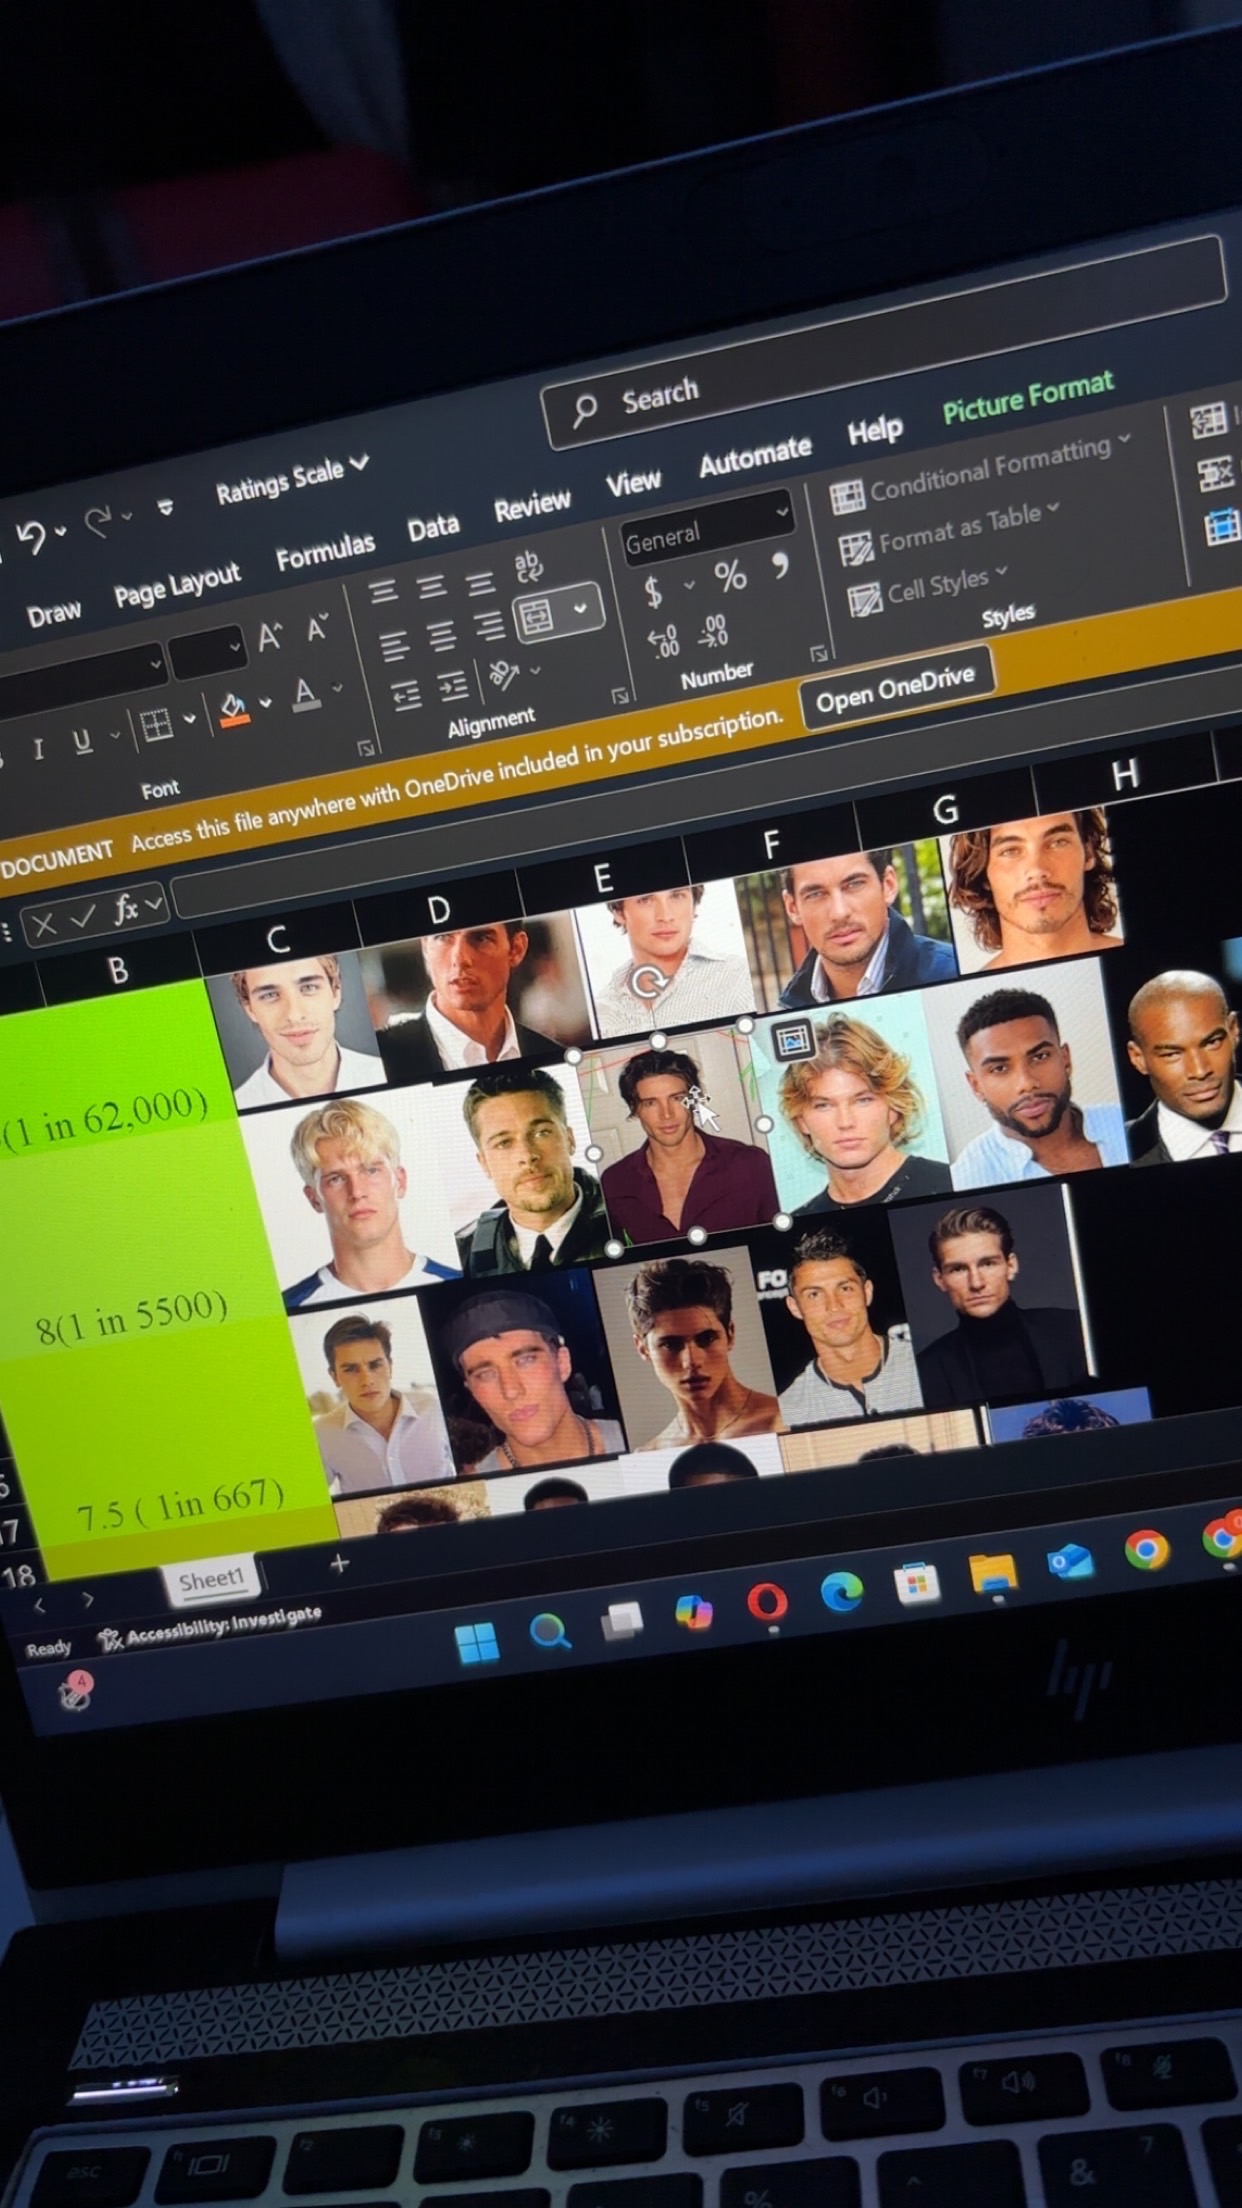Switch to the Picture Format tab

[x=1027, y=397]
